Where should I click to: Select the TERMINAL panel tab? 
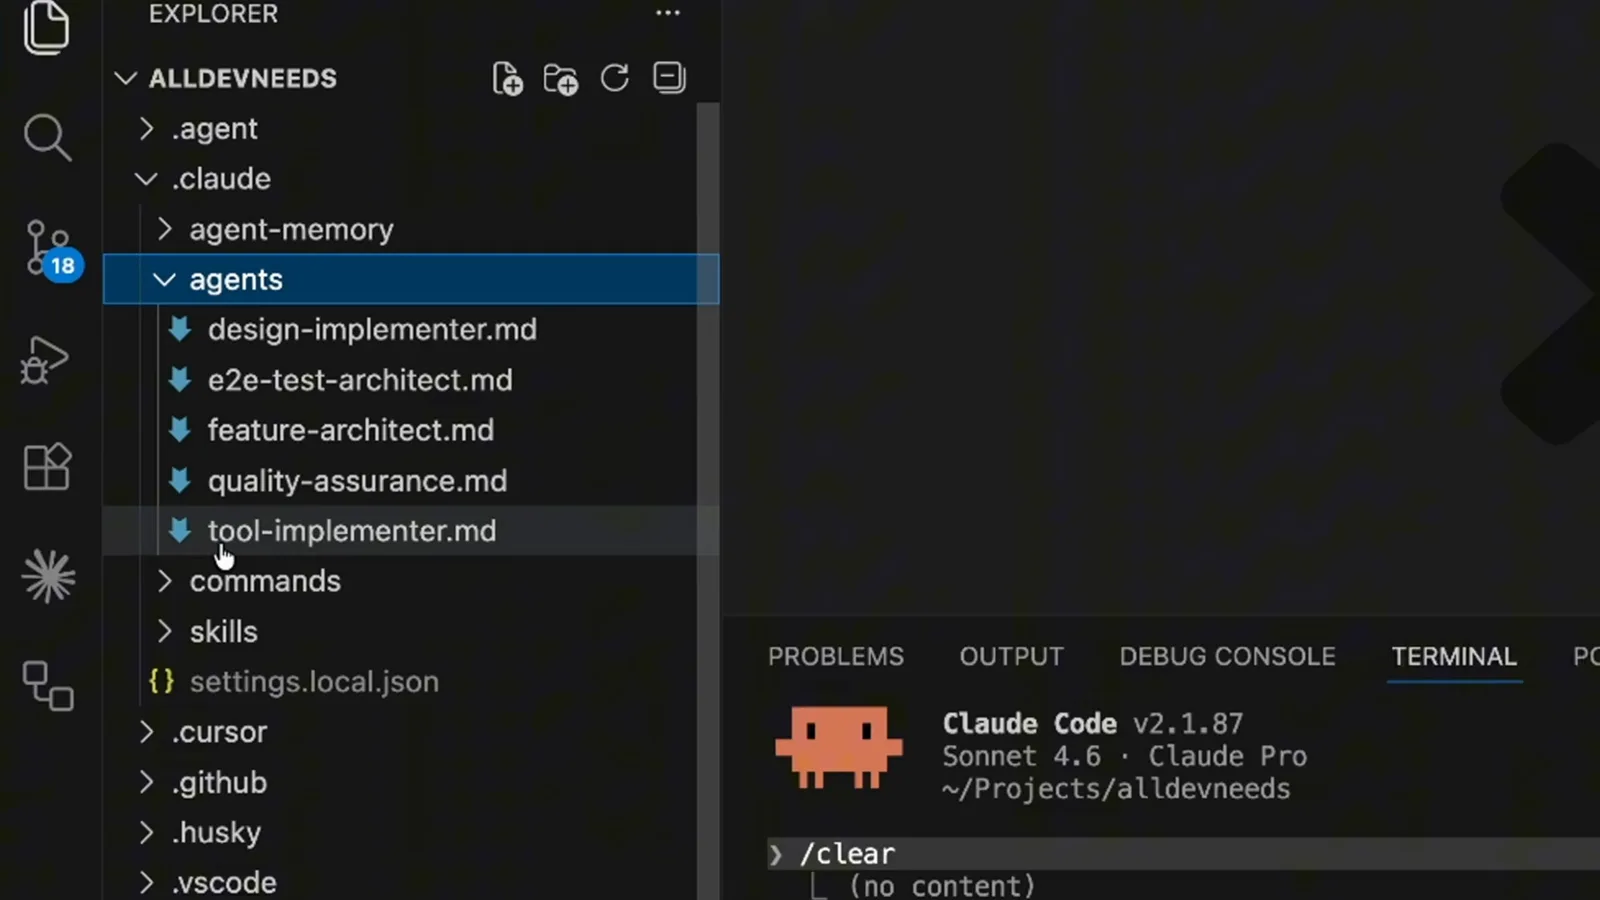pyautogui.click(x=1454, y=656)
